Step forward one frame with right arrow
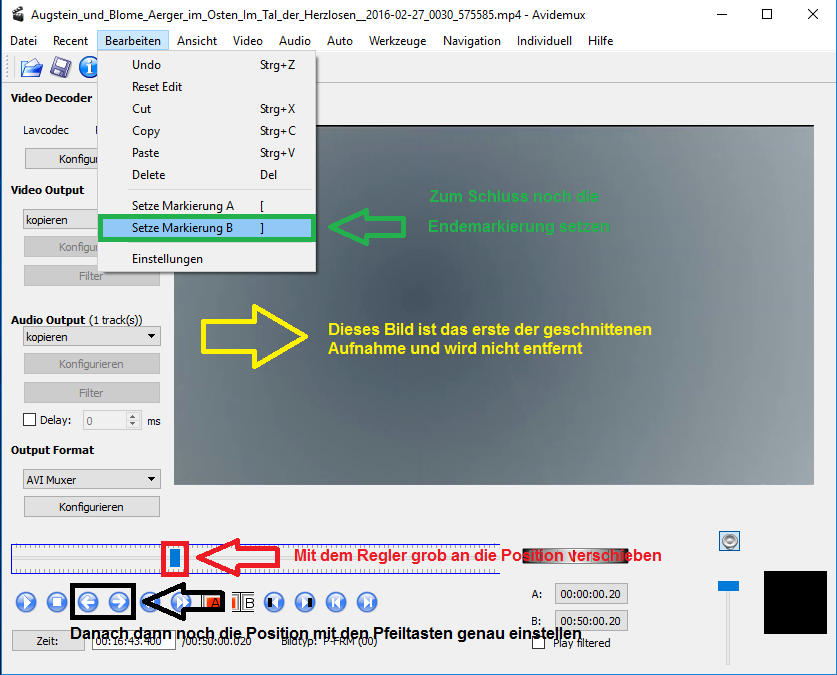 pyautogui.click(x=119, y=601)
